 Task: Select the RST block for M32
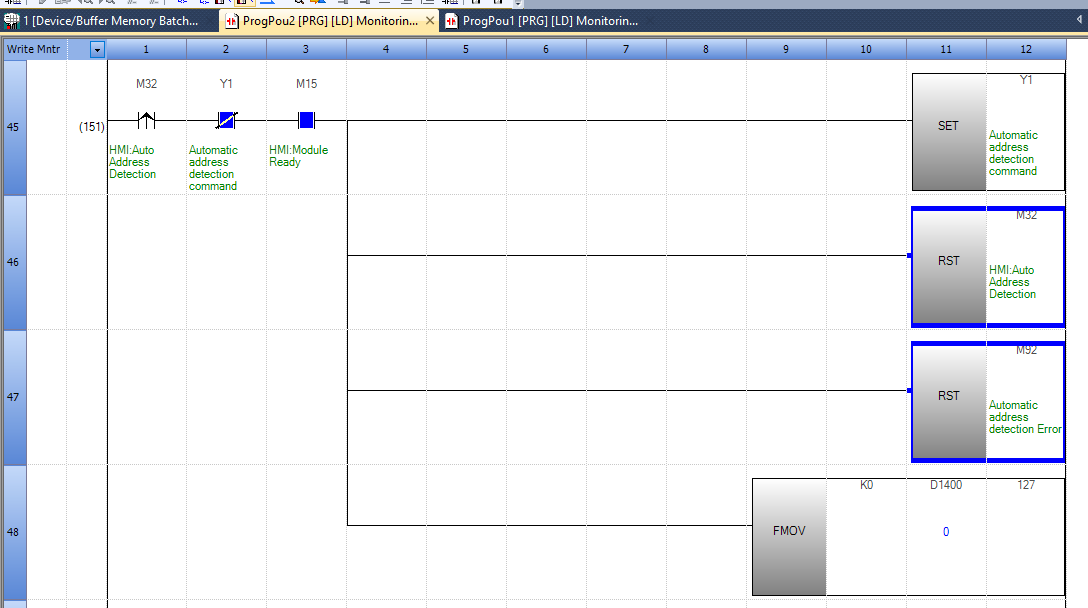tap(948, 262)
